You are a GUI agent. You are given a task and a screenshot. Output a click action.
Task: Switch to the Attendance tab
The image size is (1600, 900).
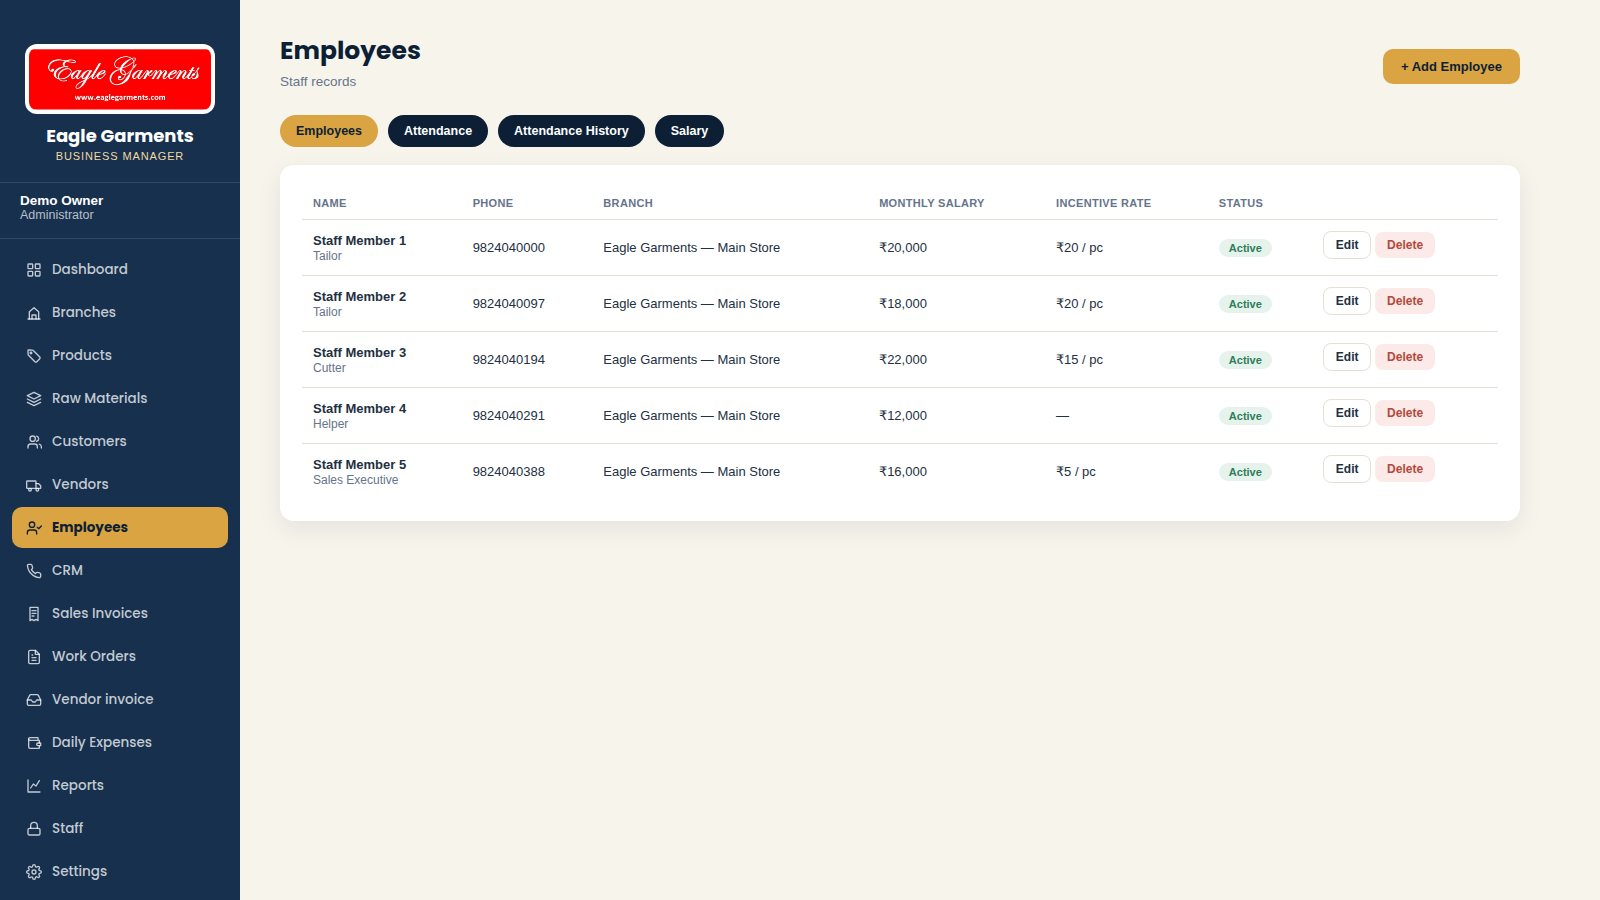[x=438, y=131]
